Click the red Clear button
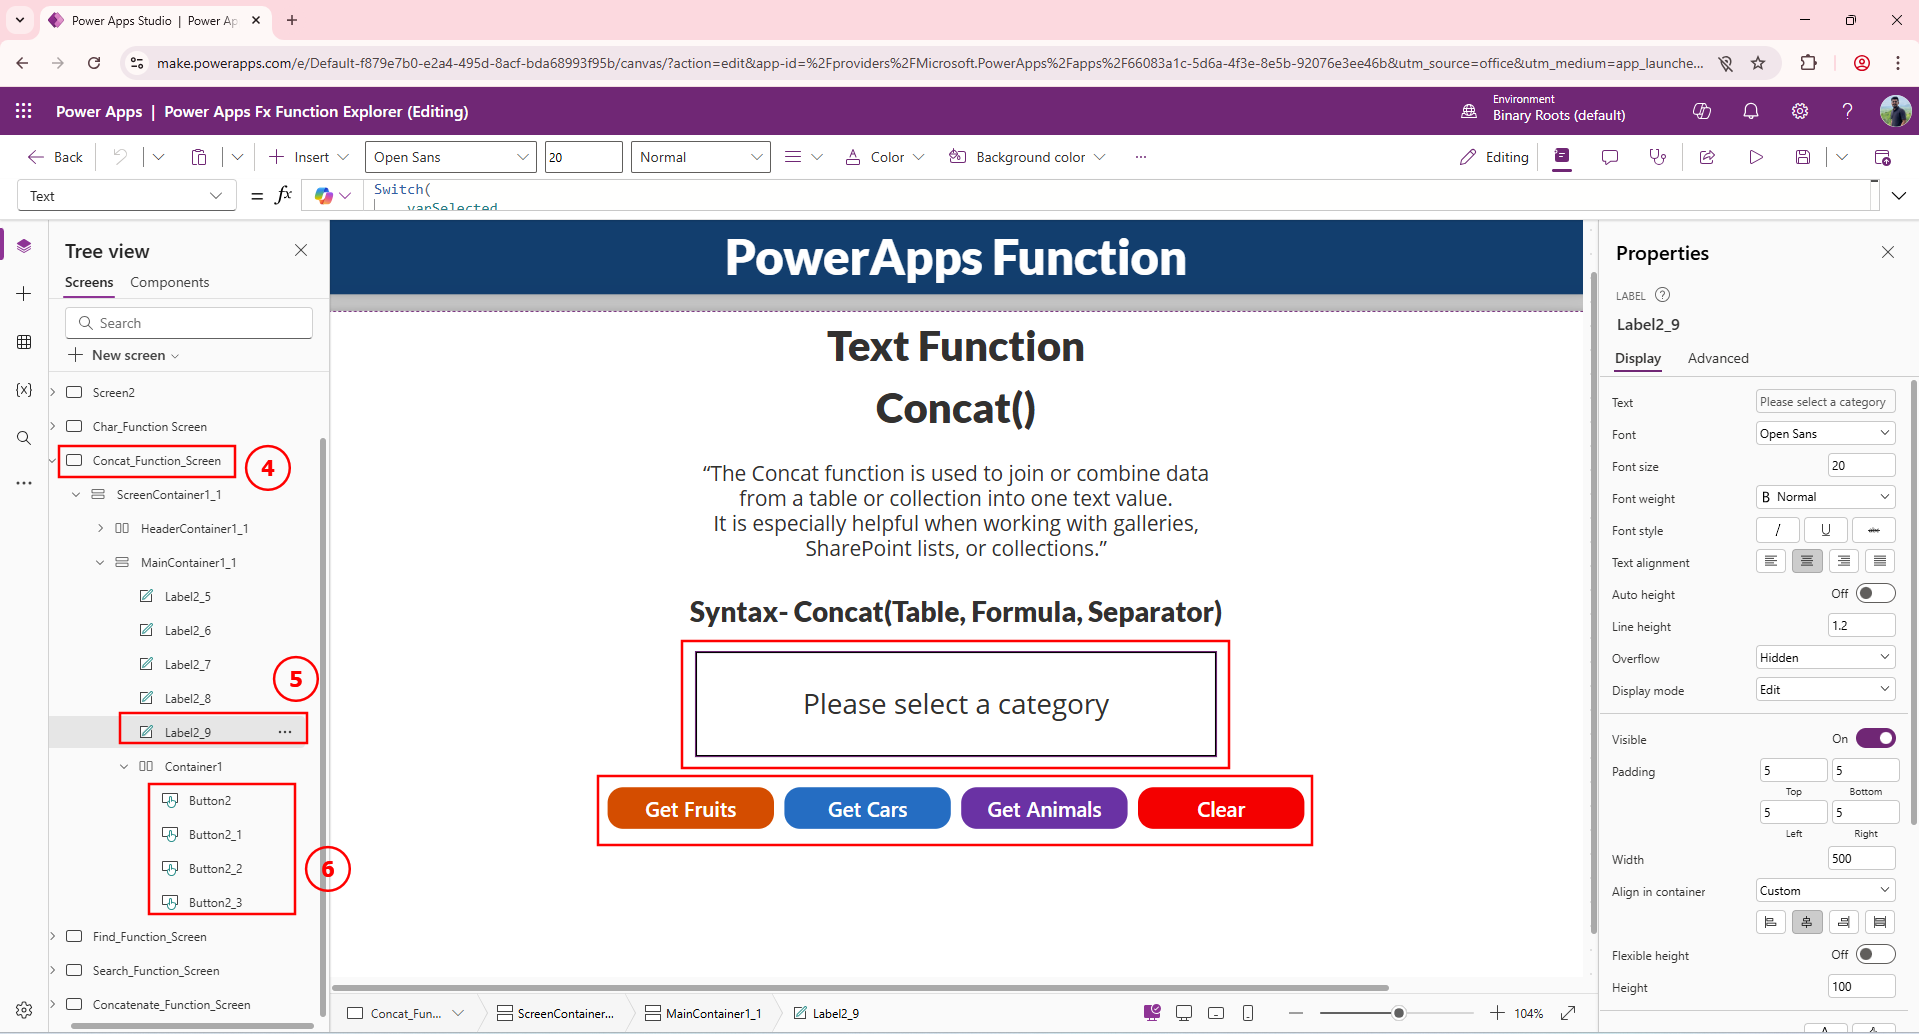1919x1034 pixels. point(1221,809)
